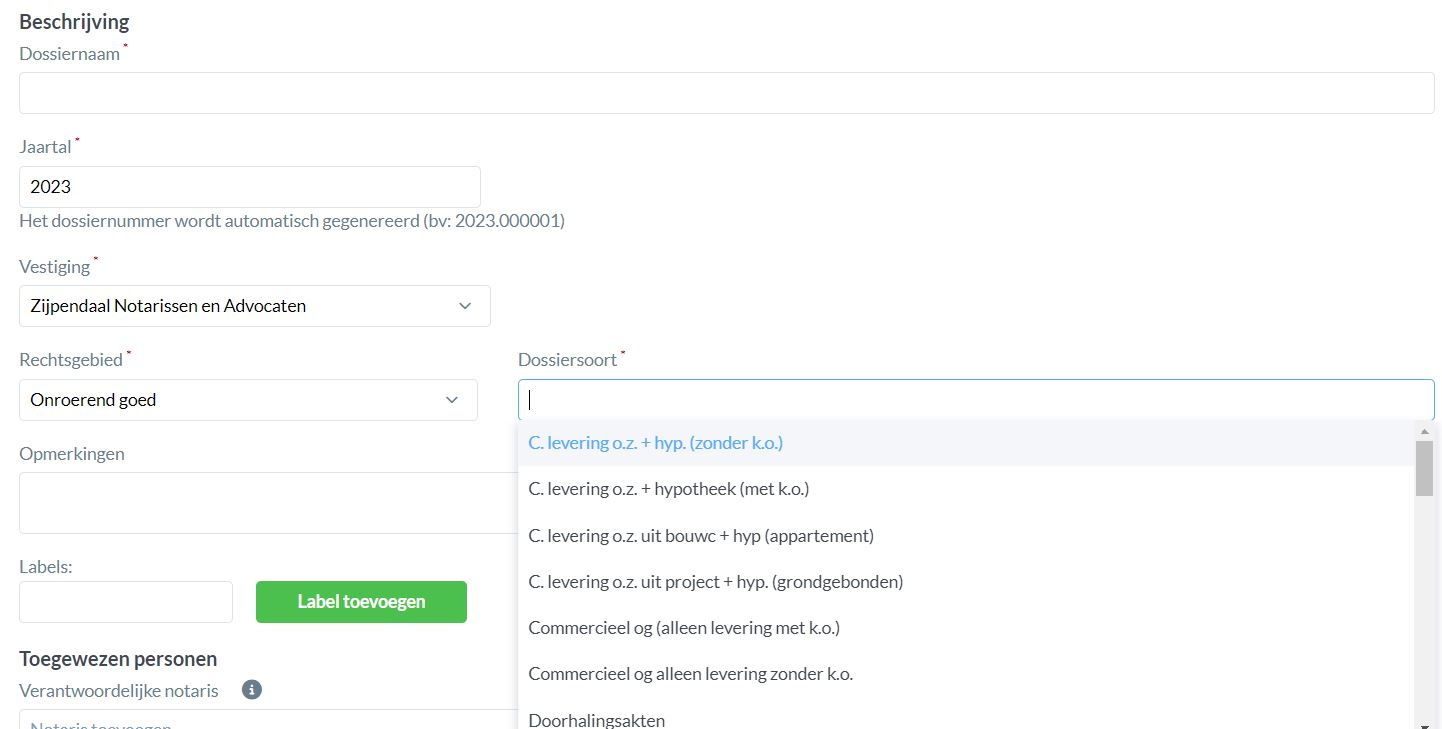
Task: Focus the Dossiersoort search combo box
Action: [x=975, y=400]
